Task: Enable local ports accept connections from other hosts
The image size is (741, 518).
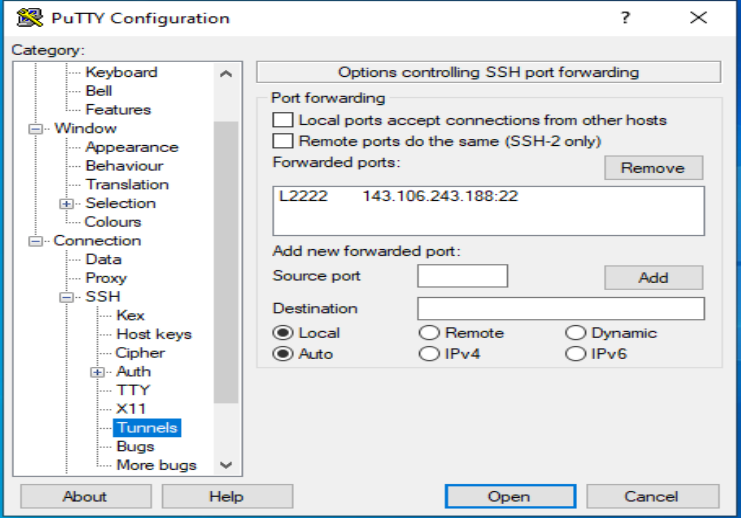Action: (283, 120)
